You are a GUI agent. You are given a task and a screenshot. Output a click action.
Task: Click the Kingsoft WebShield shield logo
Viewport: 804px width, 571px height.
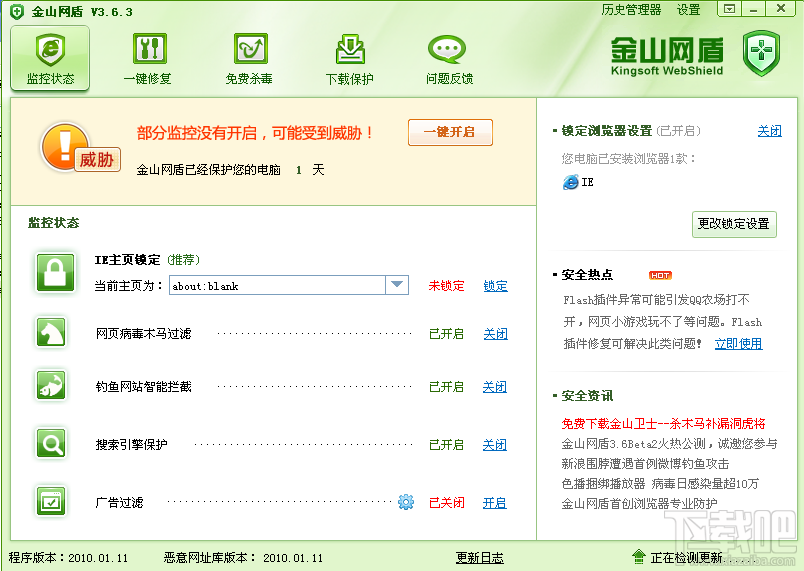pyautogui.click(x=761, y=53)
